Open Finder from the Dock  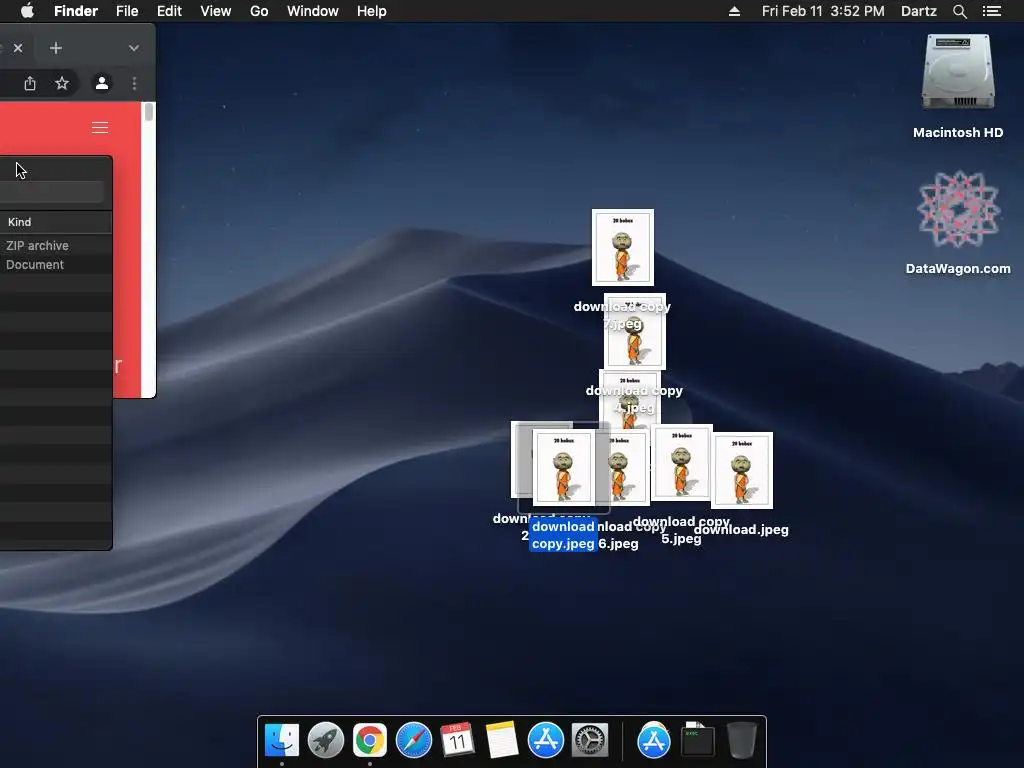(281, 741)
